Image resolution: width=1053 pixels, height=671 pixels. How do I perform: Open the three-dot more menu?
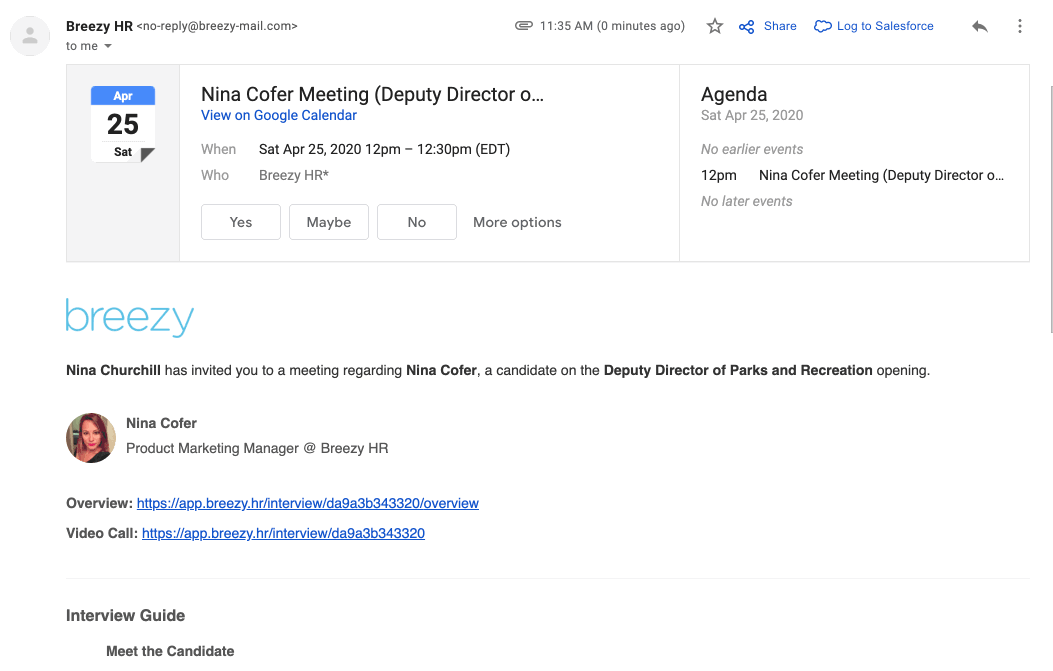1019,26
